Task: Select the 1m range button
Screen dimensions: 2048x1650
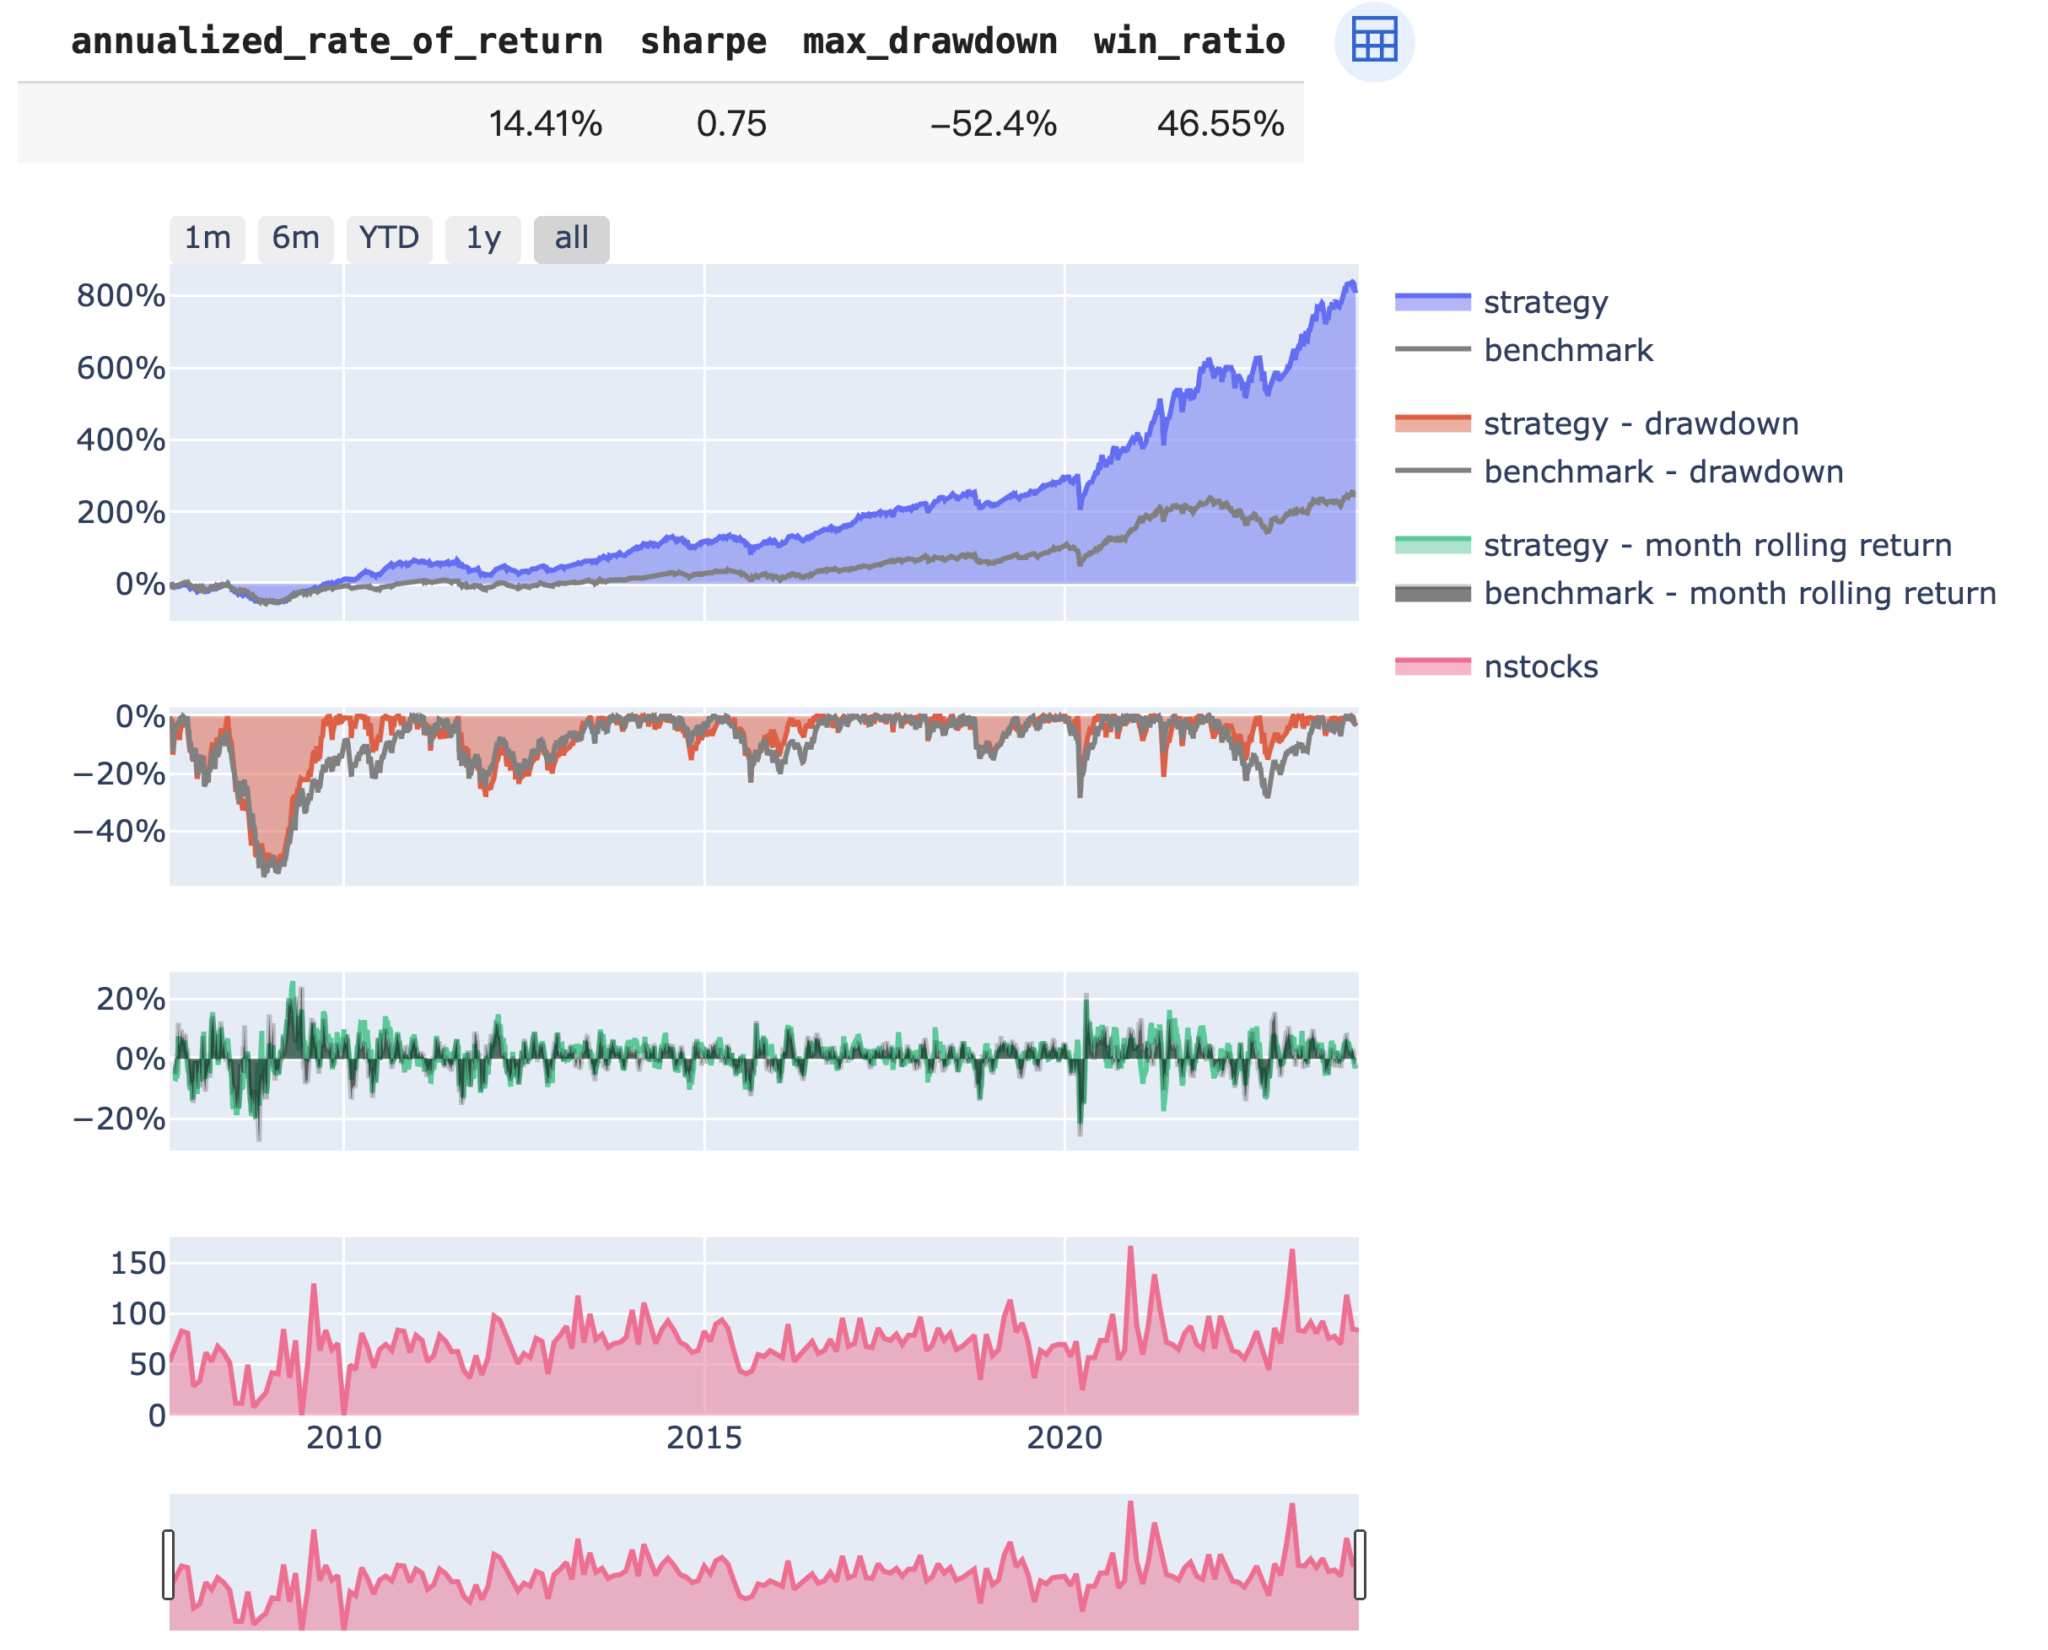Action: [x=207, y=238]
